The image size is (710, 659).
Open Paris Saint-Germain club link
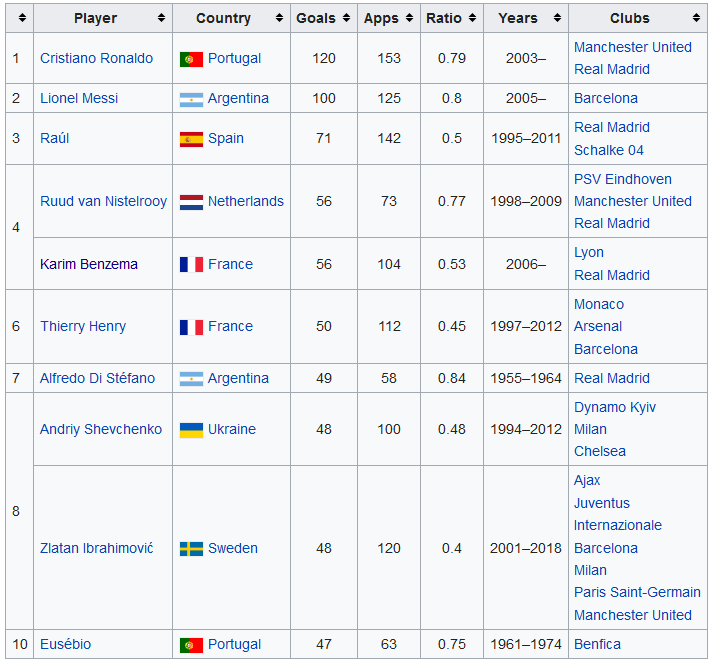637,592
